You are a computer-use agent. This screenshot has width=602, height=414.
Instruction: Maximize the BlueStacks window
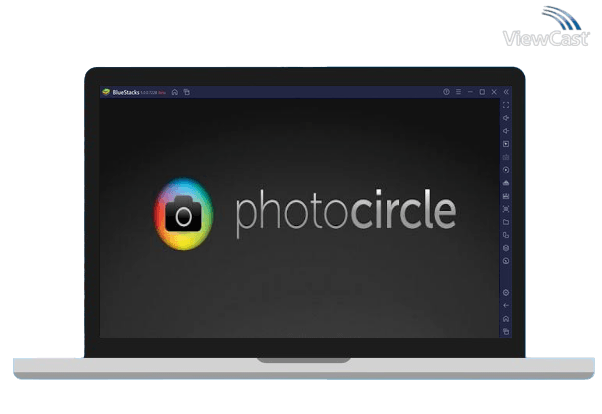pyautogui.click(x=482, y=92)
